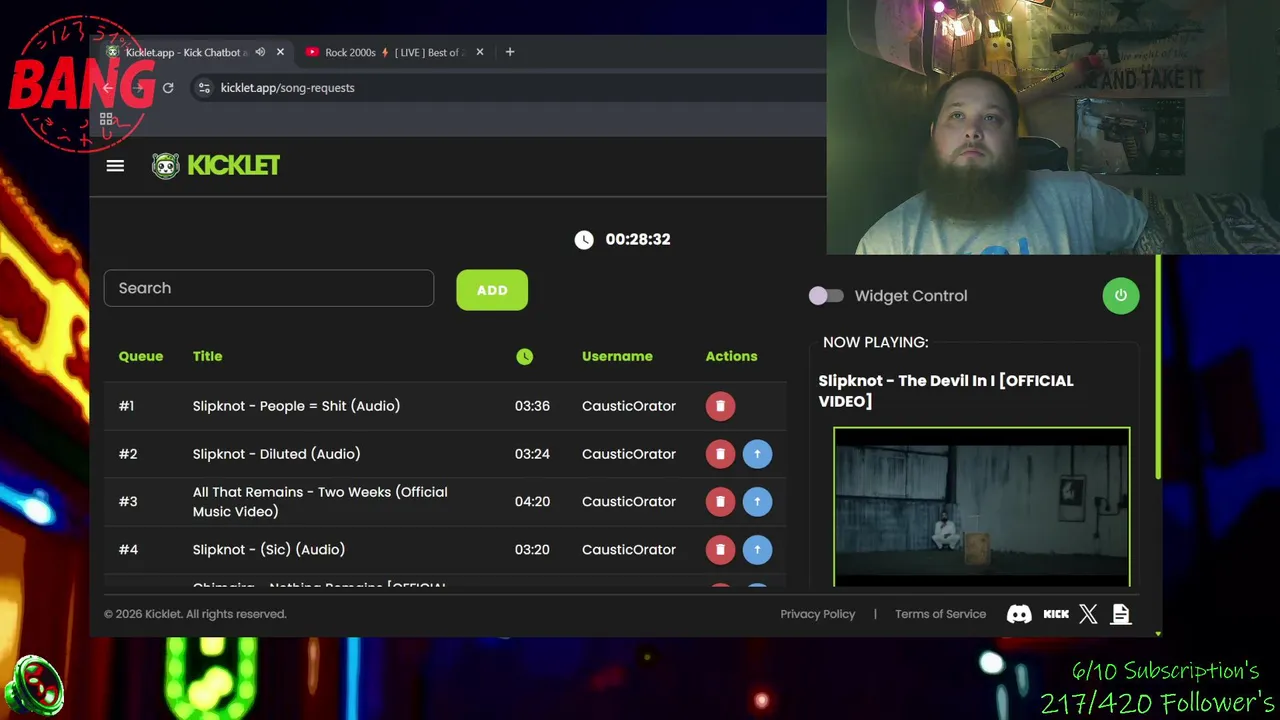Image resolution: width=1280 pixels, height=720 pixels.
Task: Switch to the Rock 2000s LIVE tab
Action: [394, 52]
